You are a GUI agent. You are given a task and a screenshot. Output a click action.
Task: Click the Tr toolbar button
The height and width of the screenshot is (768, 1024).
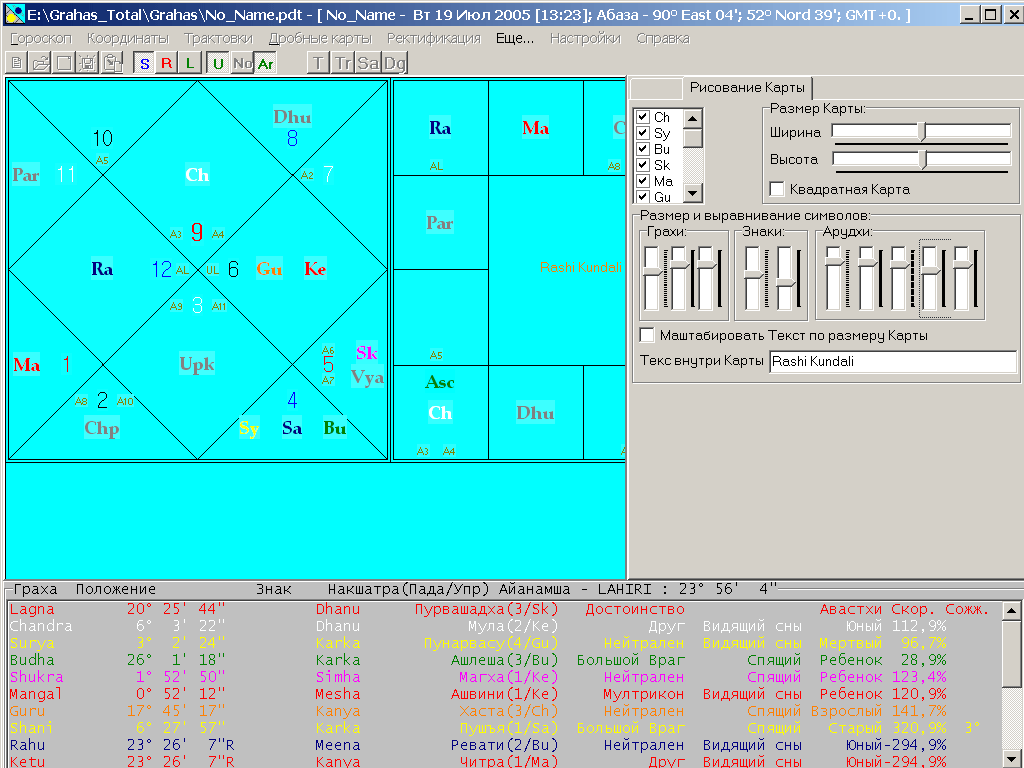pyautogui.click(x=344, y=63)
